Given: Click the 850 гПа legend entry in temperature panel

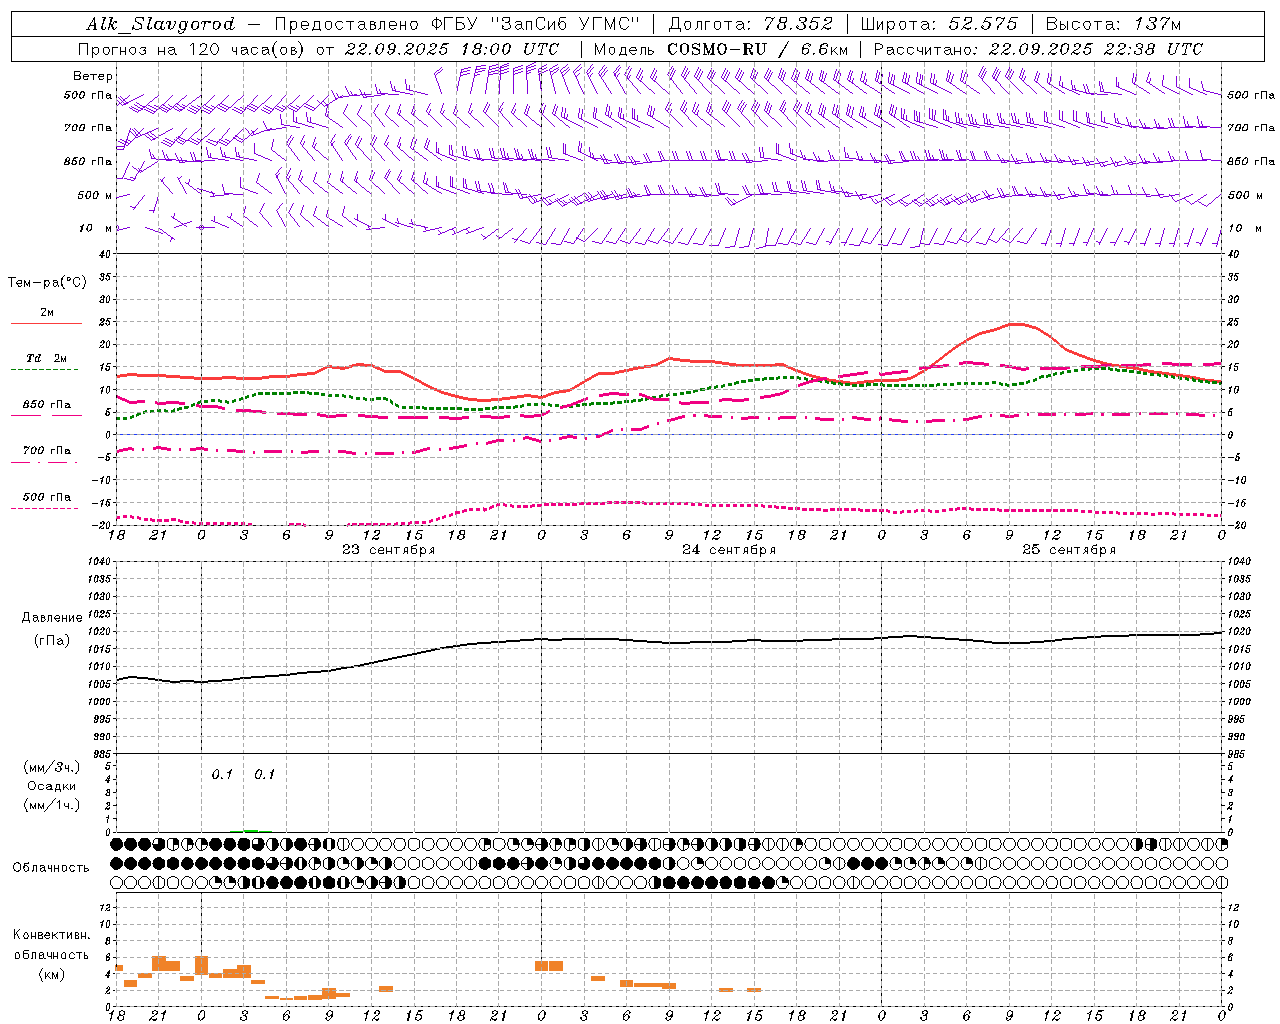Looking at the screenshot, I should pyautogui.click(x=47, y=405).
